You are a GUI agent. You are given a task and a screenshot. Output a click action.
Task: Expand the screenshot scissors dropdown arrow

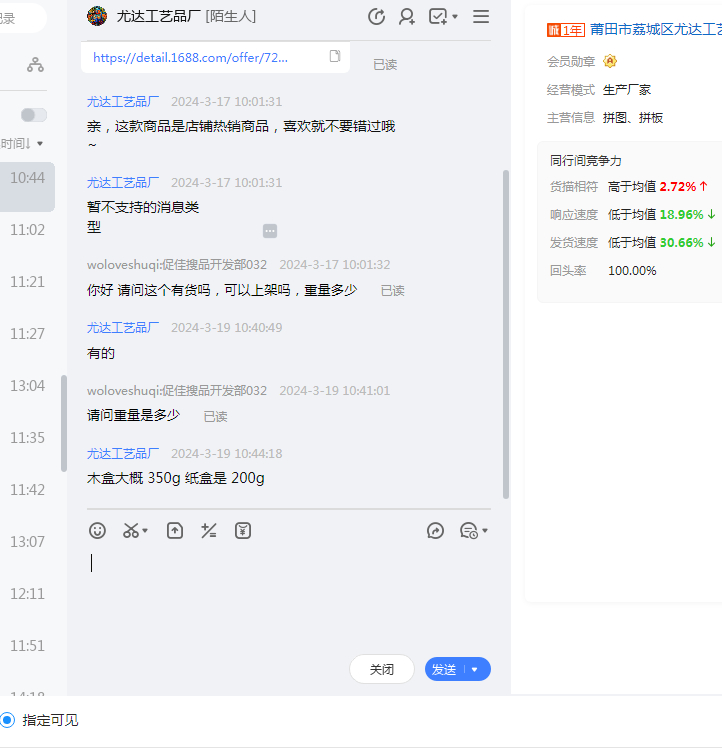146,531
